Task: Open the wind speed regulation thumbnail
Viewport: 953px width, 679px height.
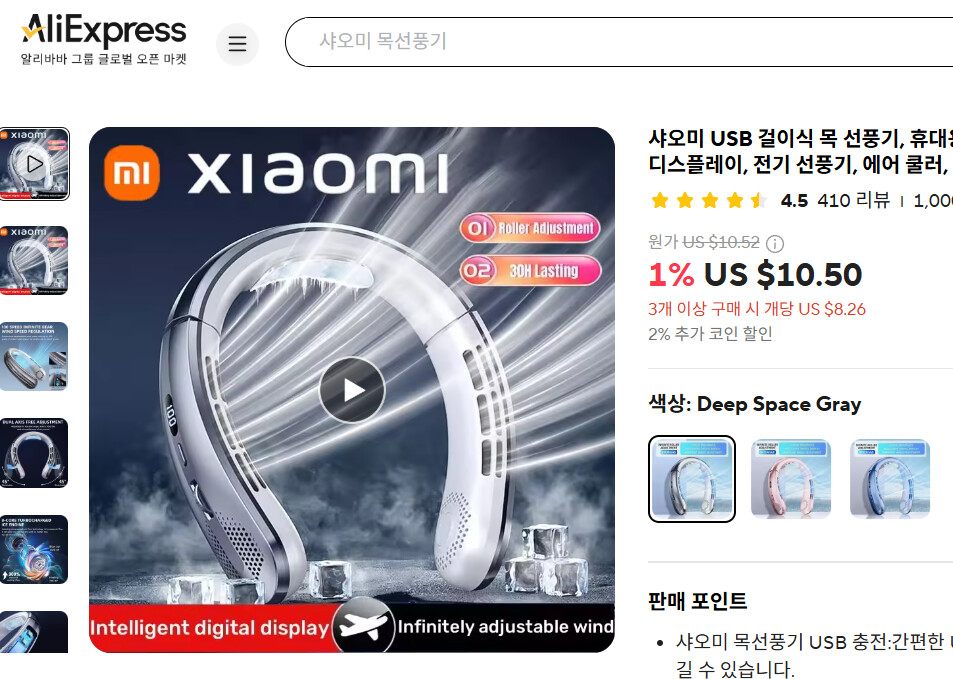Action: (x=34, y=356)
